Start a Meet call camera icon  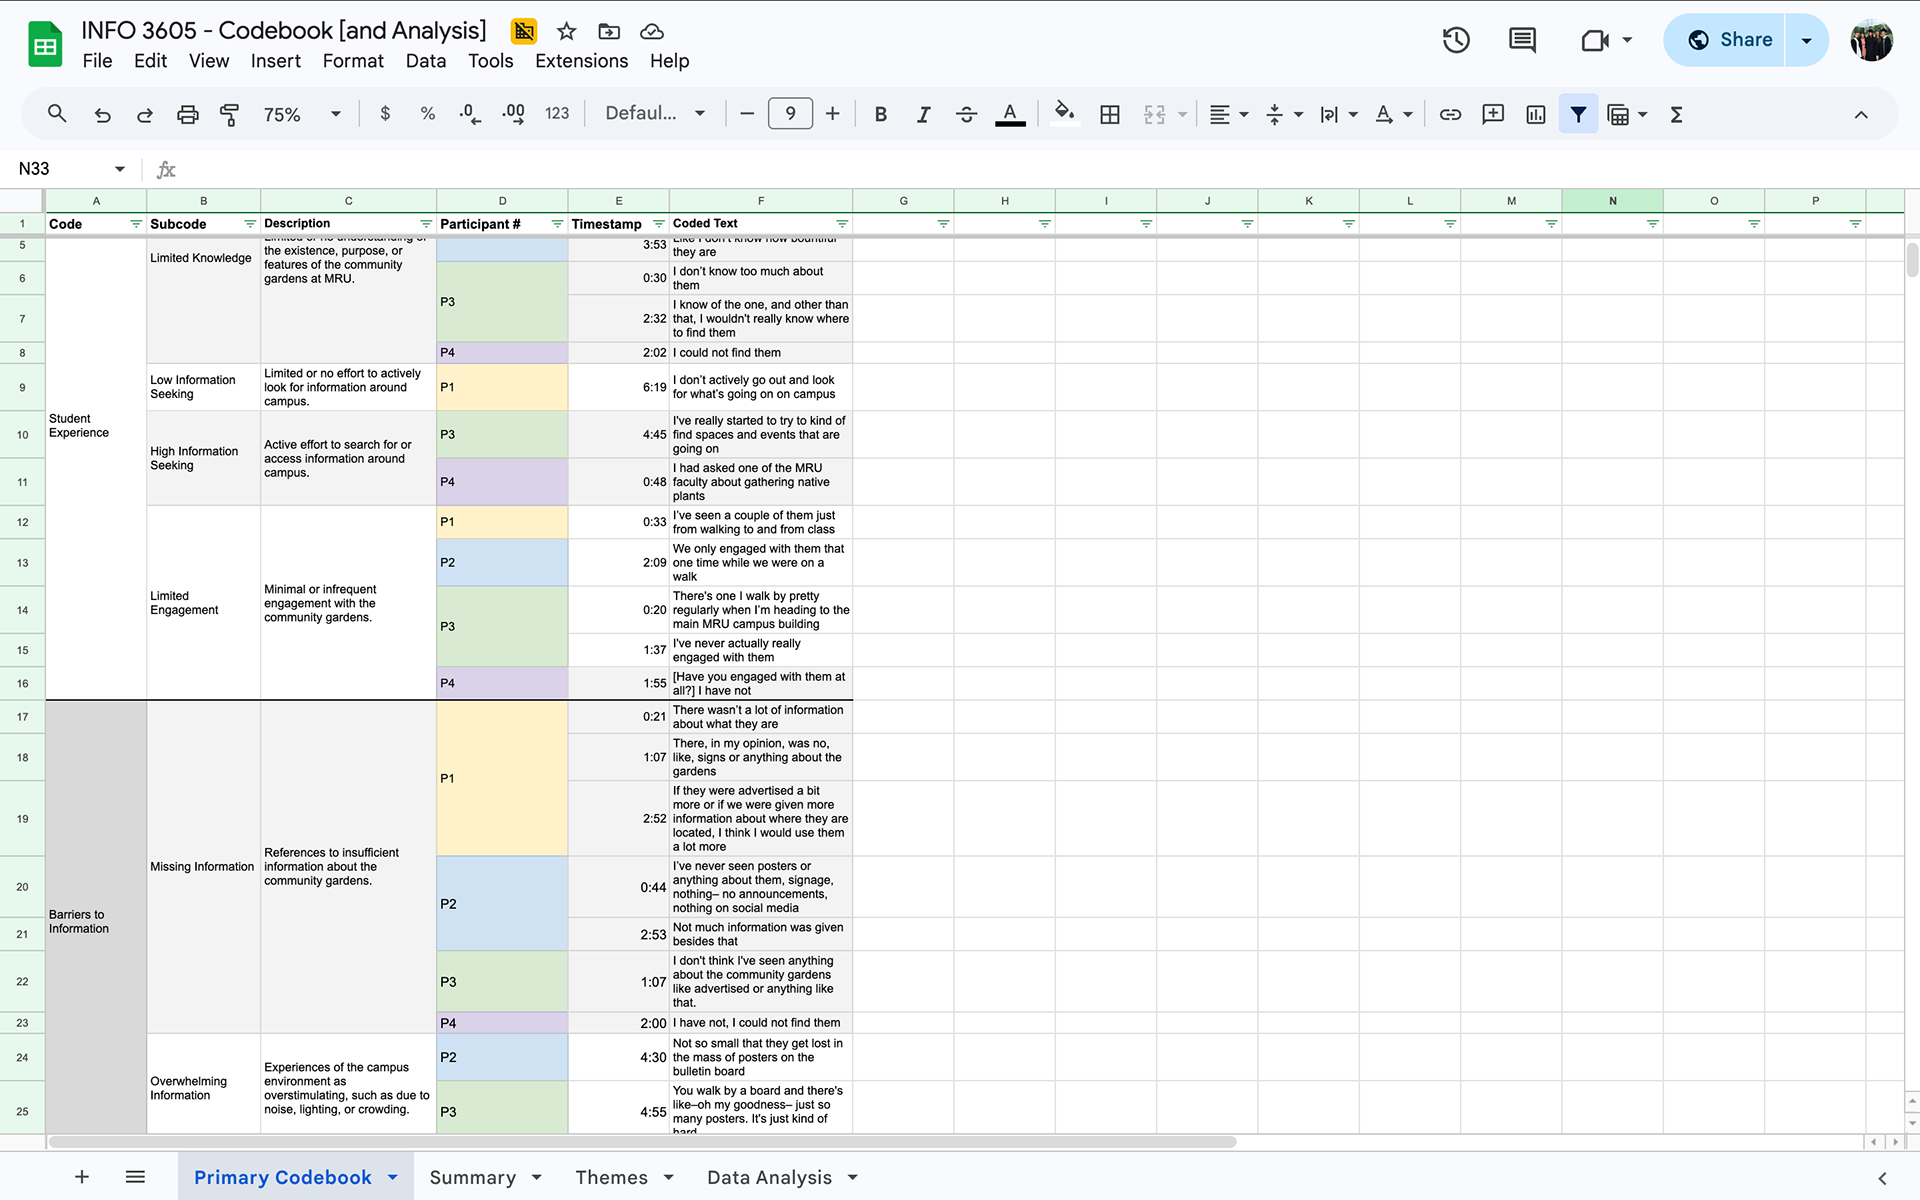point(1595,40)
